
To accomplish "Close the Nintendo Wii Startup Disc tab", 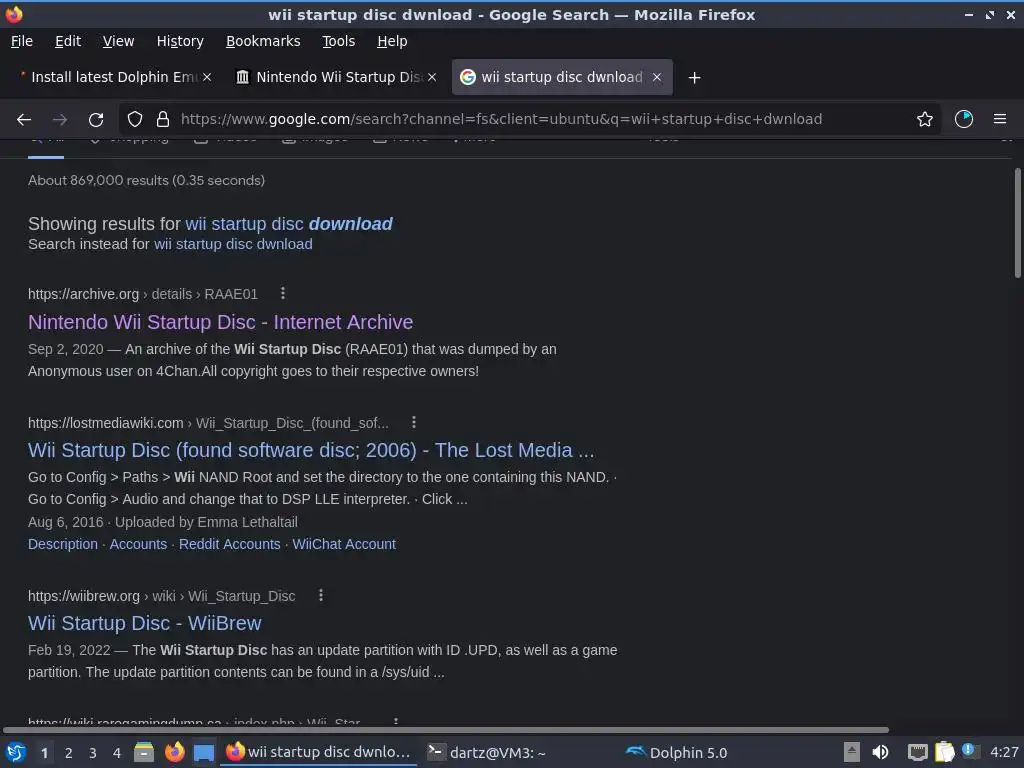I will [x=432, y=77].
